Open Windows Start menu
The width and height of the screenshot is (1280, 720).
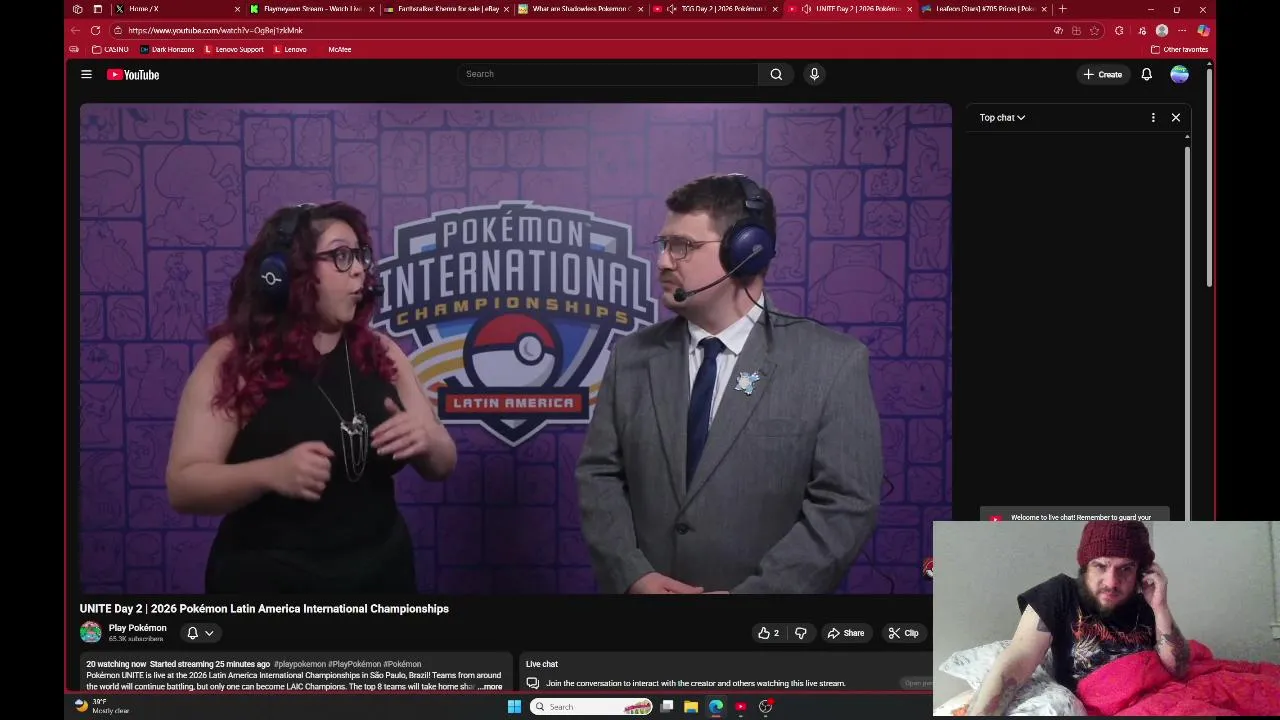(x=514, y=706)
